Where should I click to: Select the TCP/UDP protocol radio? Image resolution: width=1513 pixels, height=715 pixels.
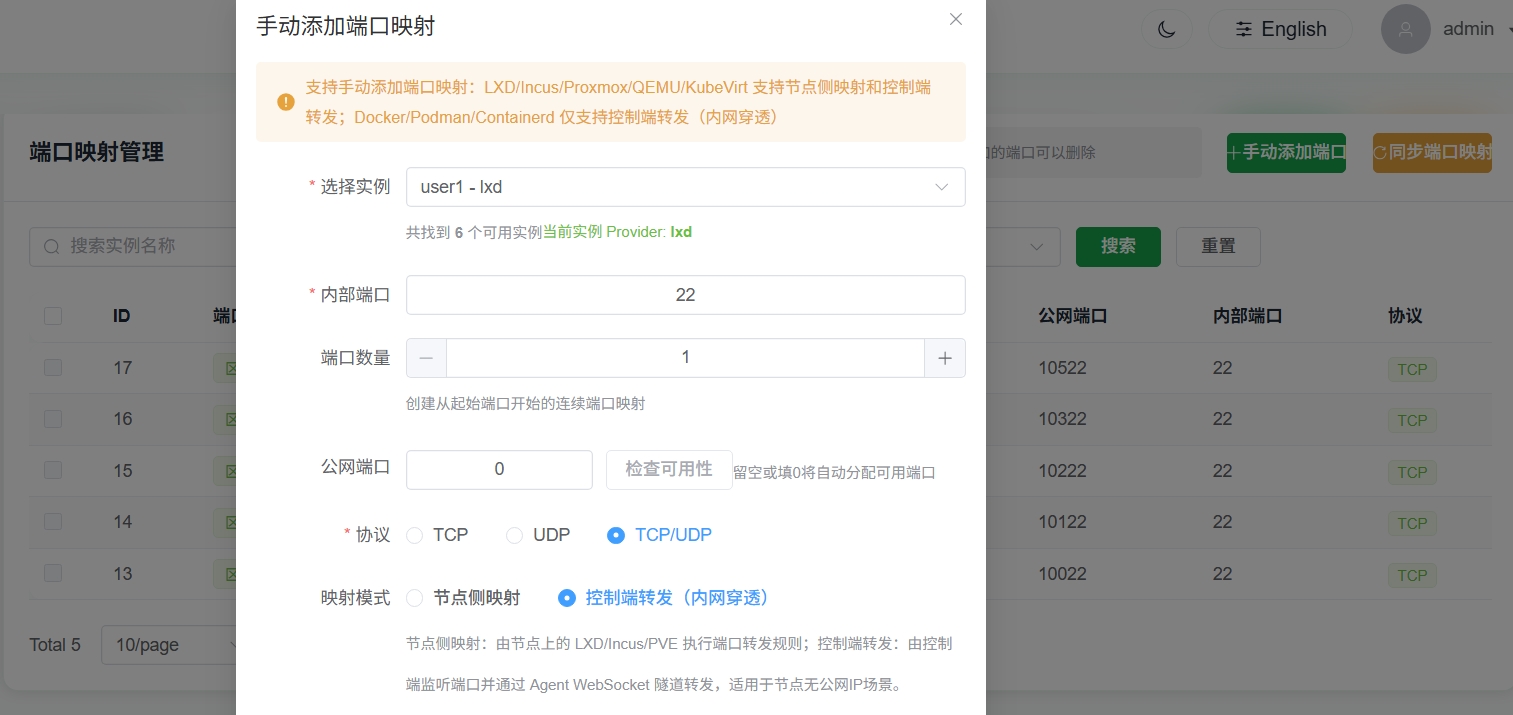click(x=660, y=535)
